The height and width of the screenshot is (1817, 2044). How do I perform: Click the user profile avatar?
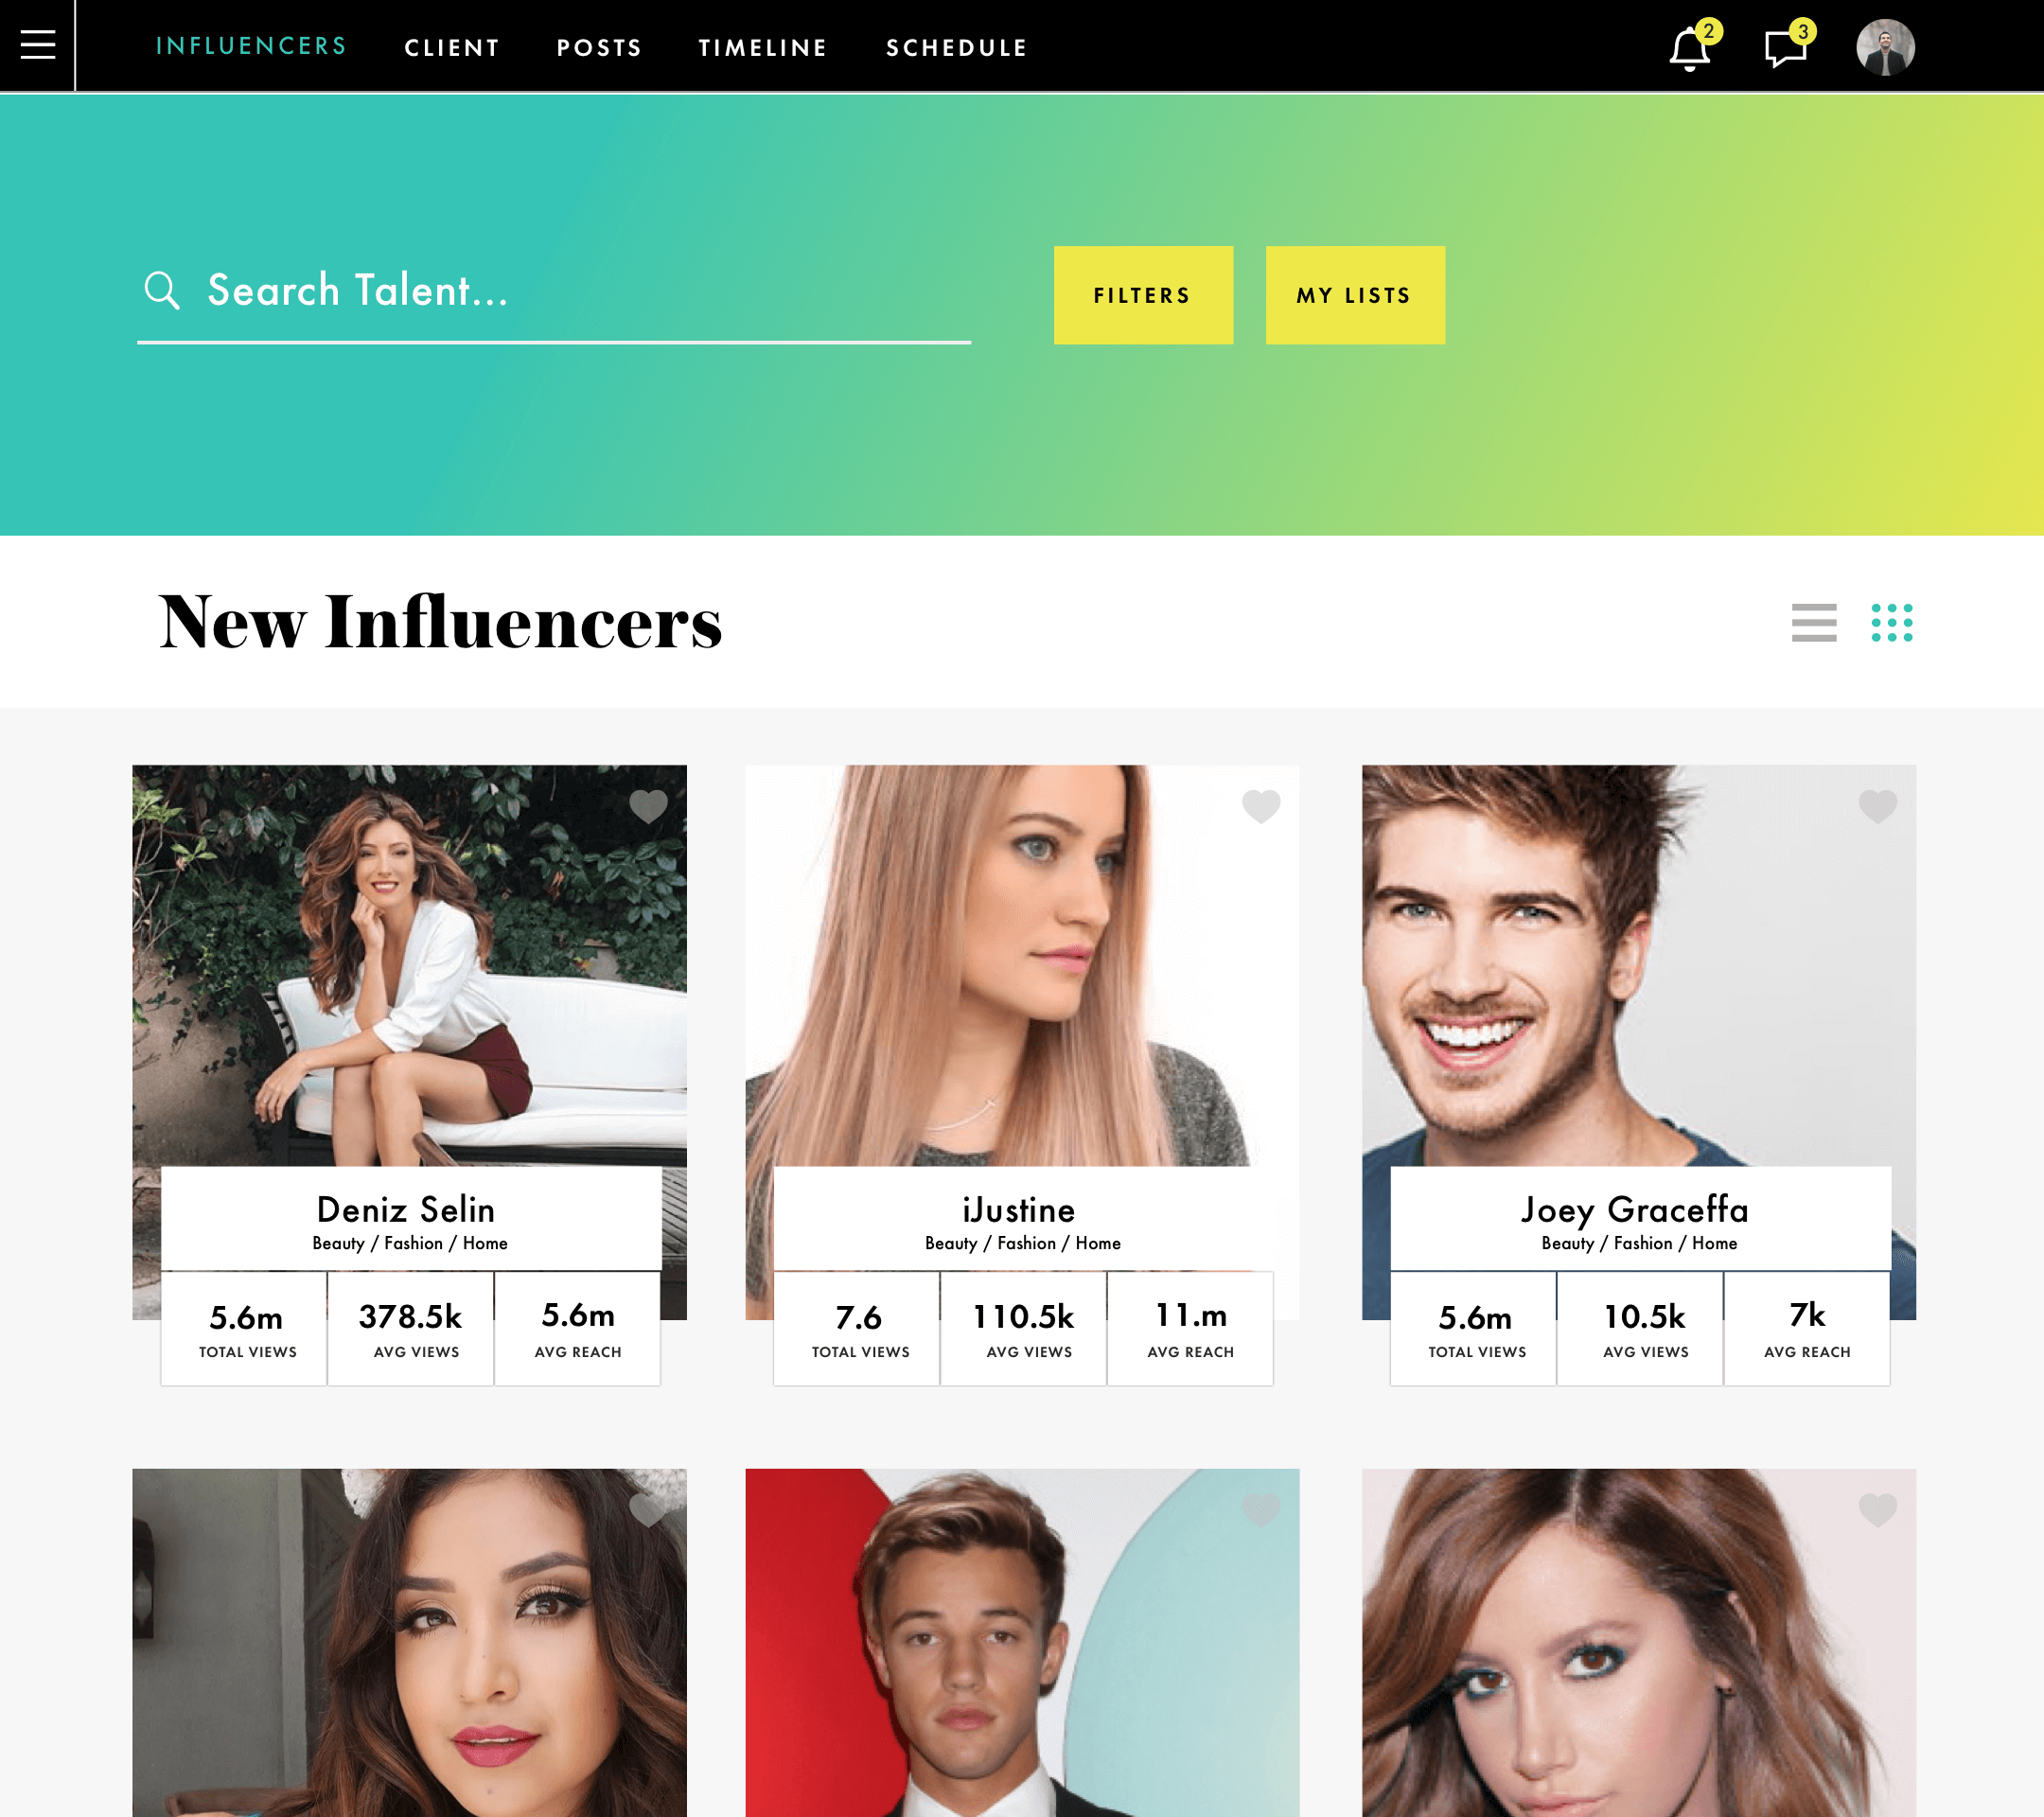pyautogui.click(x=1885, y=47)
